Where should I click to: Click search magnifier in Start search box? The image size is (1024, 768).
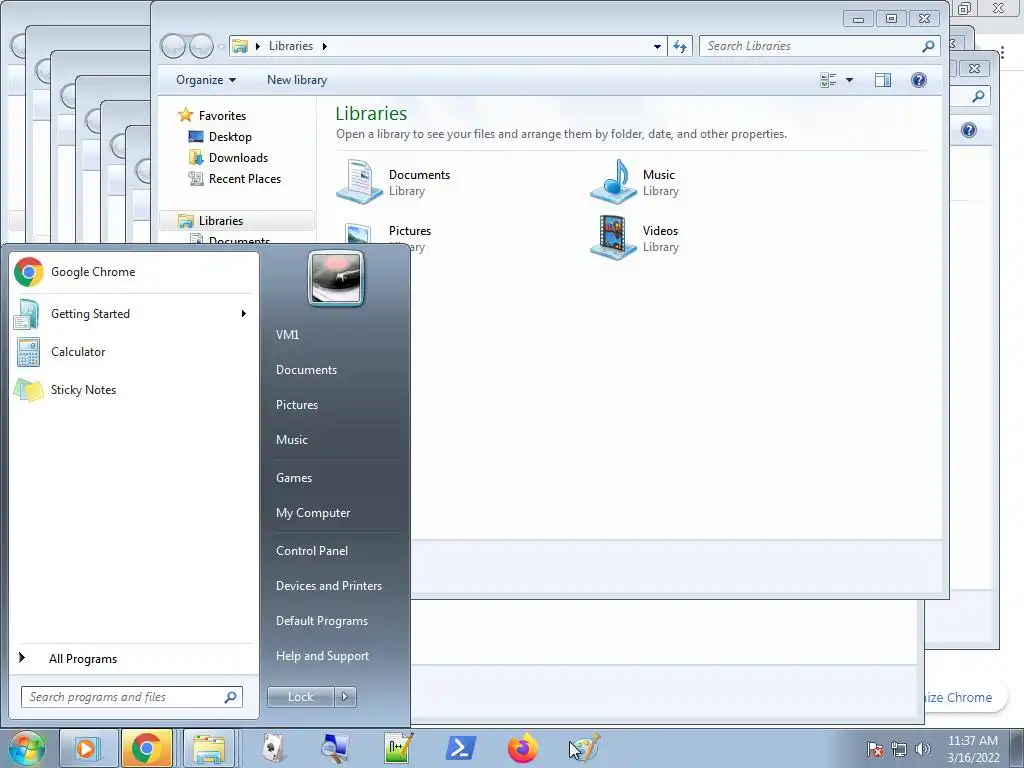click(231, 697)
